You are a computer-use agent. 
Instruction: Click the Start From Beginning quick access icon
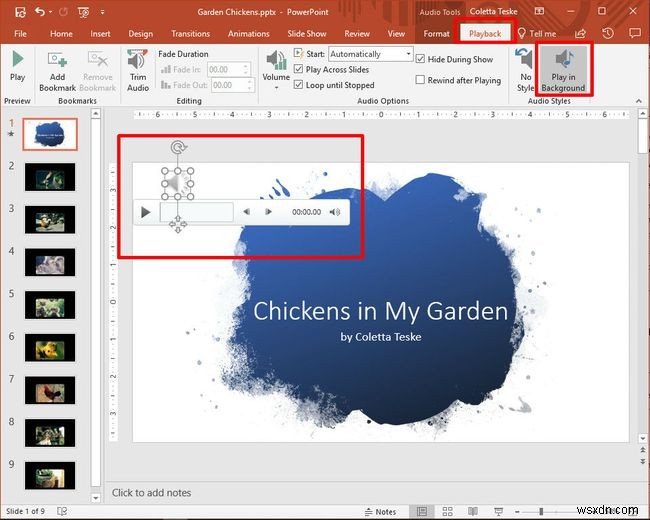pyautogui.click(x=83, y=12)
